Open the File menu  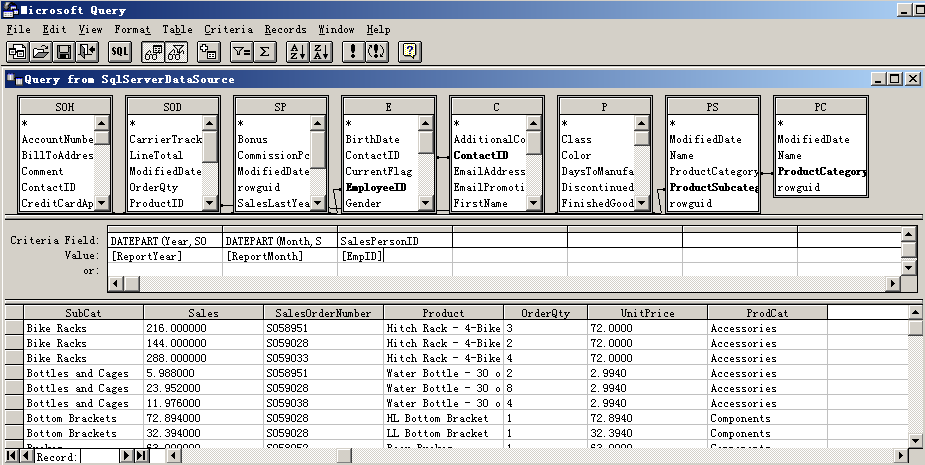[x=18, y=29]
